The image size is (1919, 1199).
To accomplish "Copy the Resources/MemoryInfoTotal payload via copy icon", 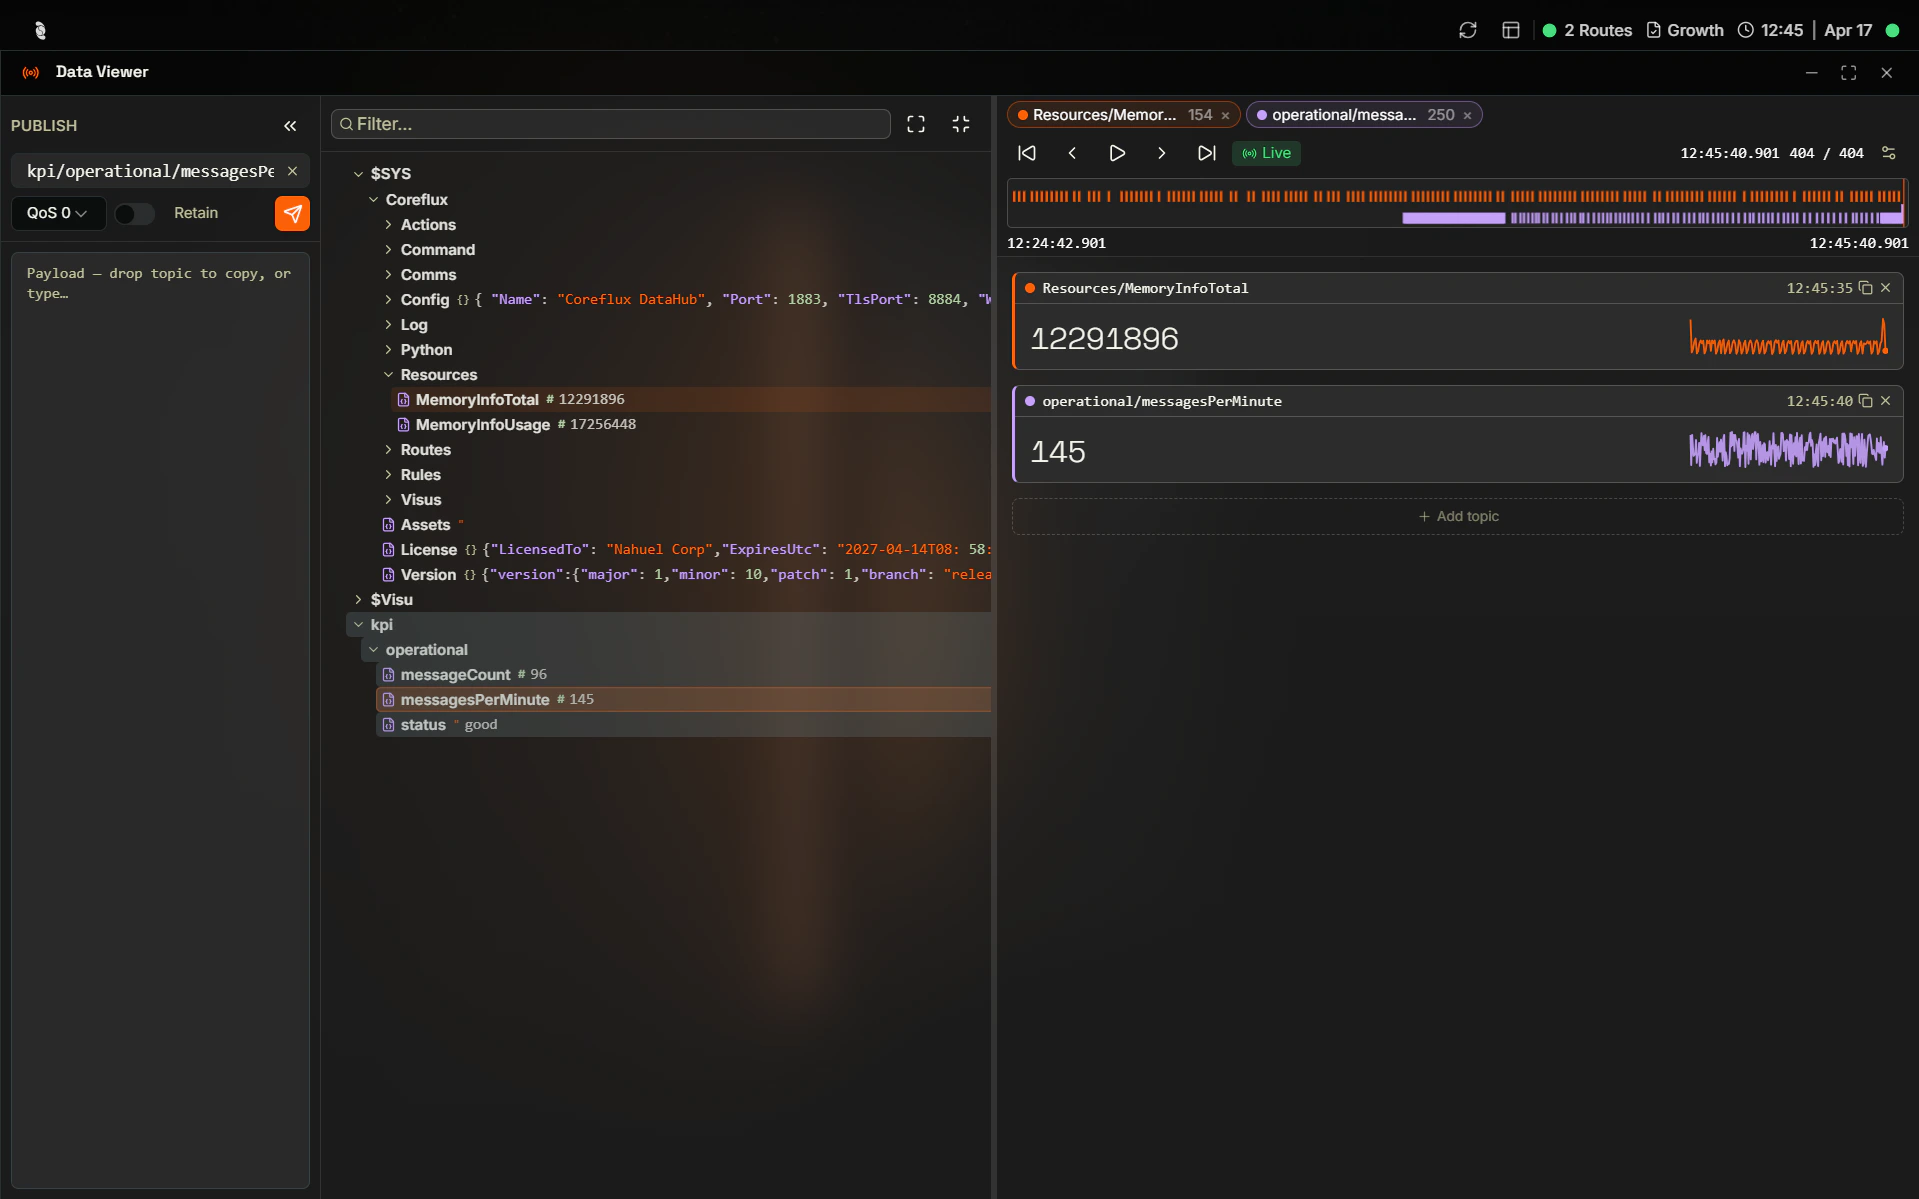I will coord(1864,288).
